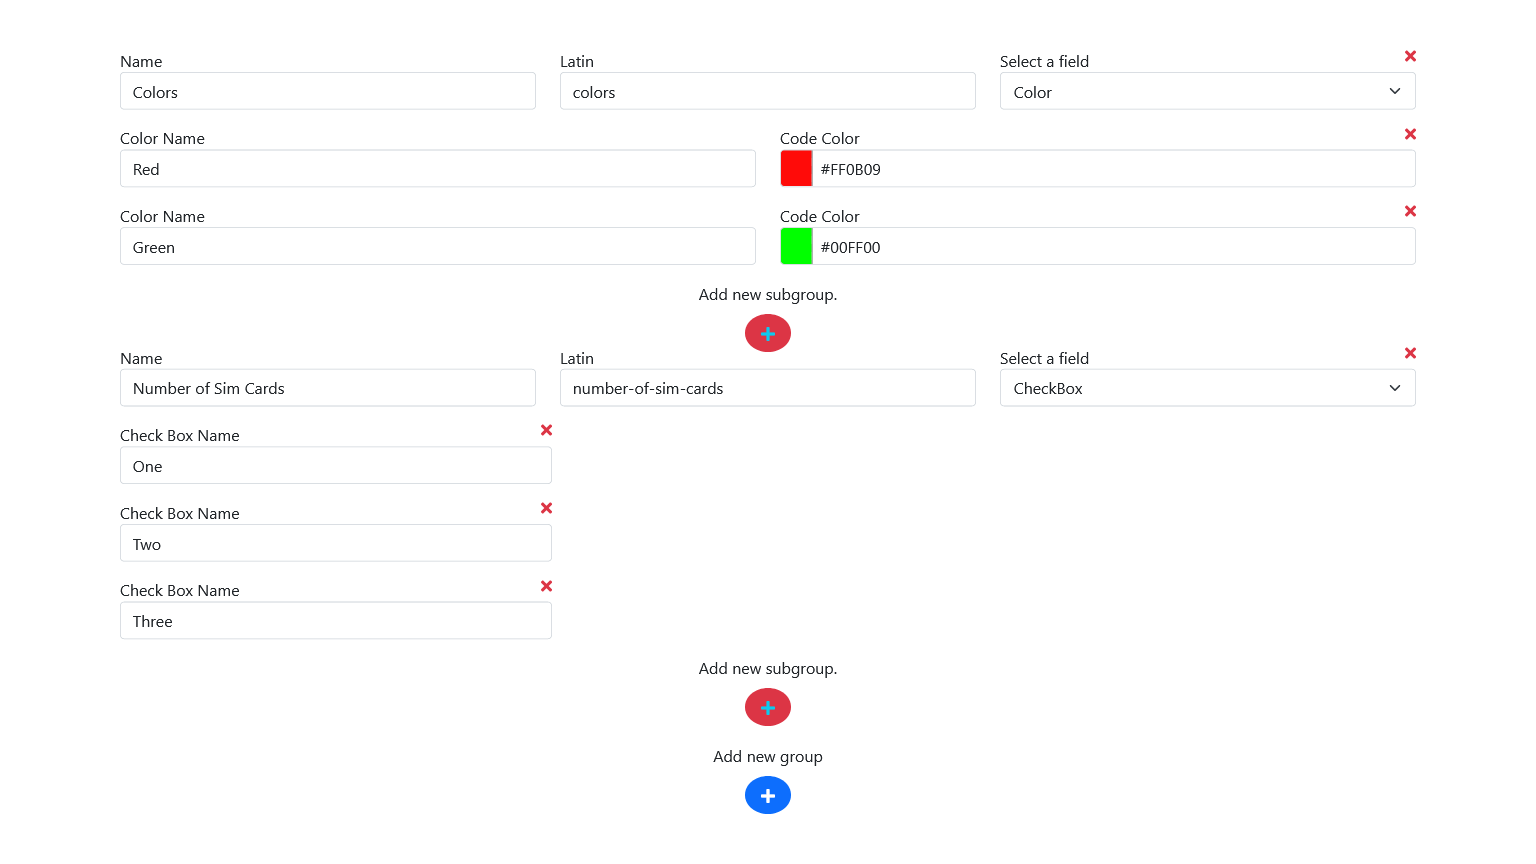Delete the "Two" checkbox row
The width and height of the screenshot is (1536, 864).
(546, 508)
